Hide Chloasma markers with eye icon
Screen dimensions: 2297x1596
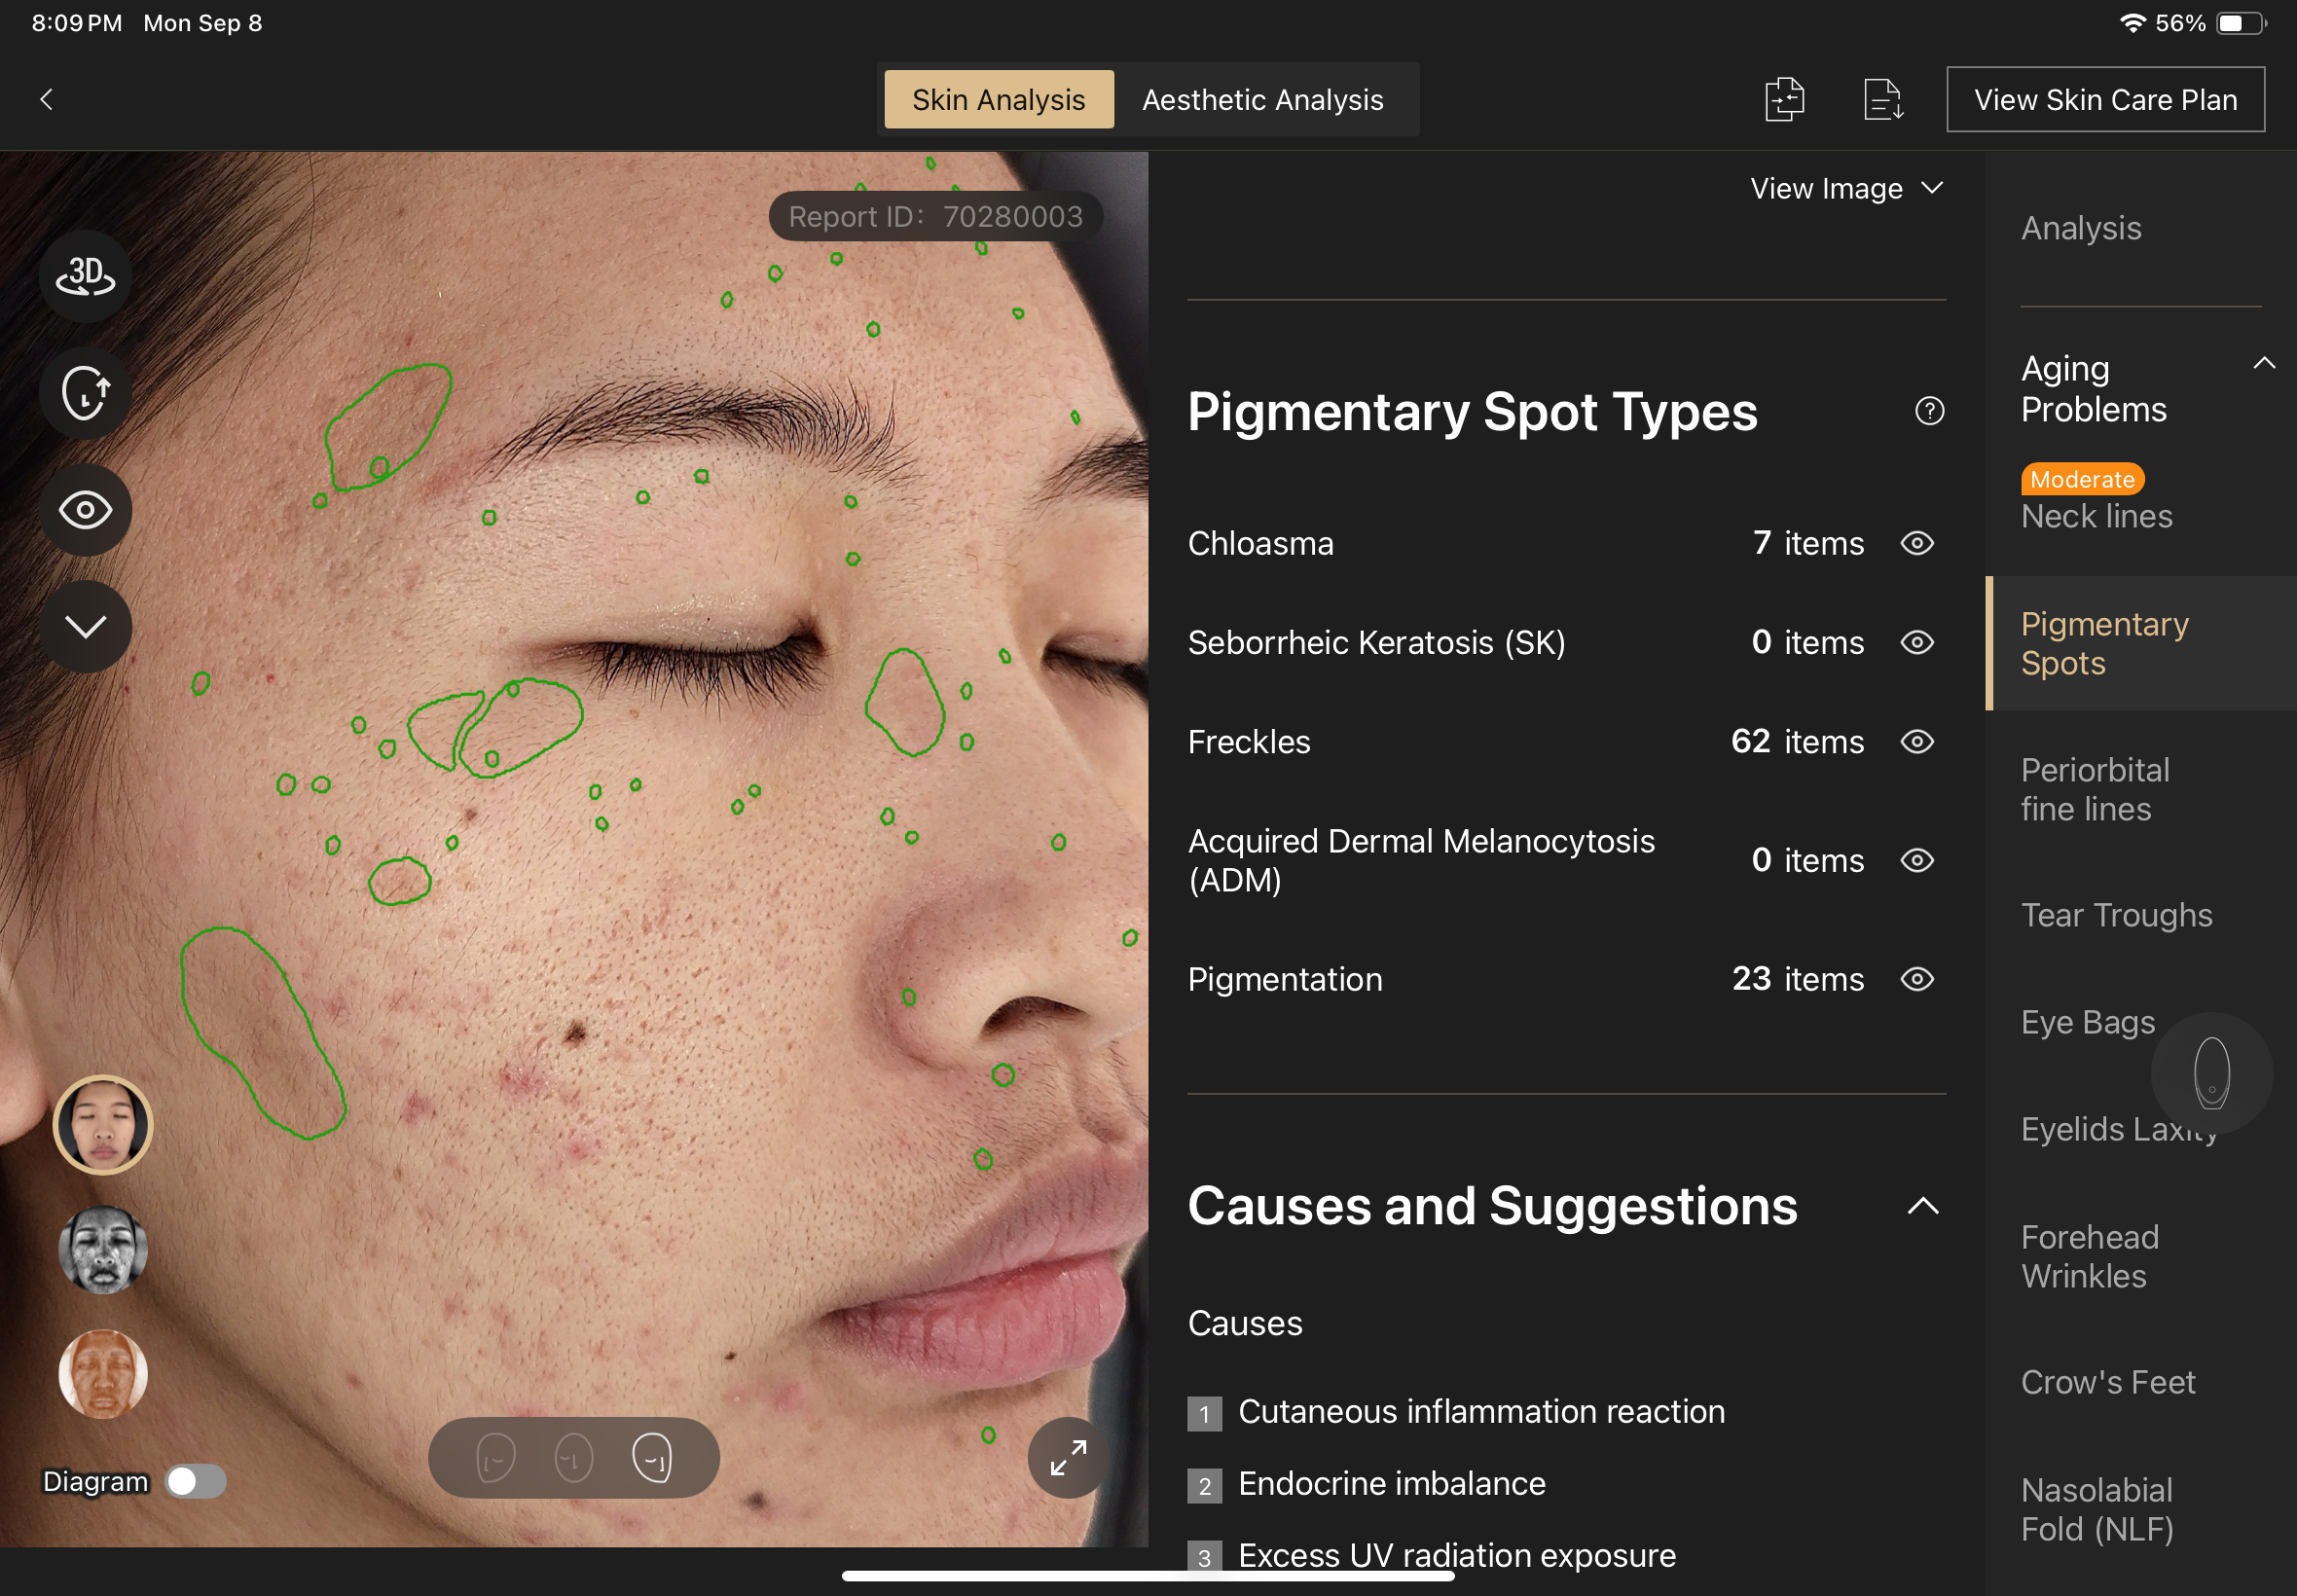[x=1917, y=543]
